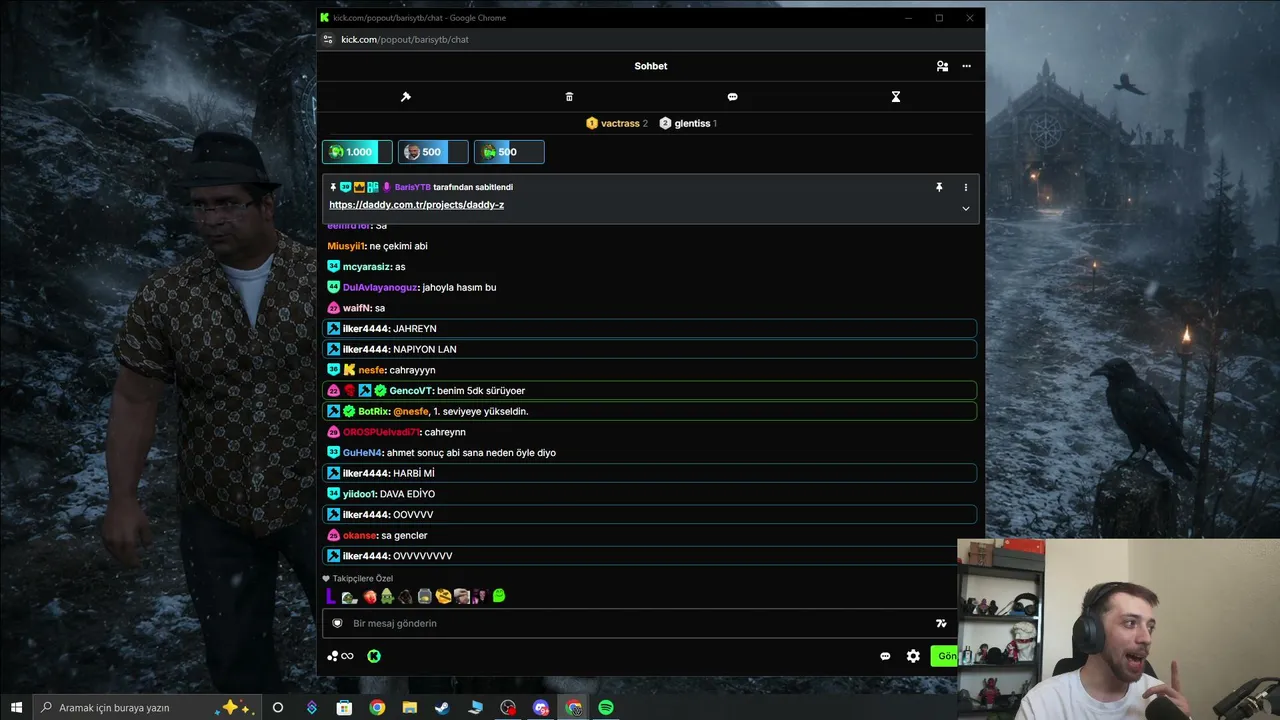Click ilker4444 message 'OOVVVV'
This screenshot has height=720, width=1280.
coord(649,514)
